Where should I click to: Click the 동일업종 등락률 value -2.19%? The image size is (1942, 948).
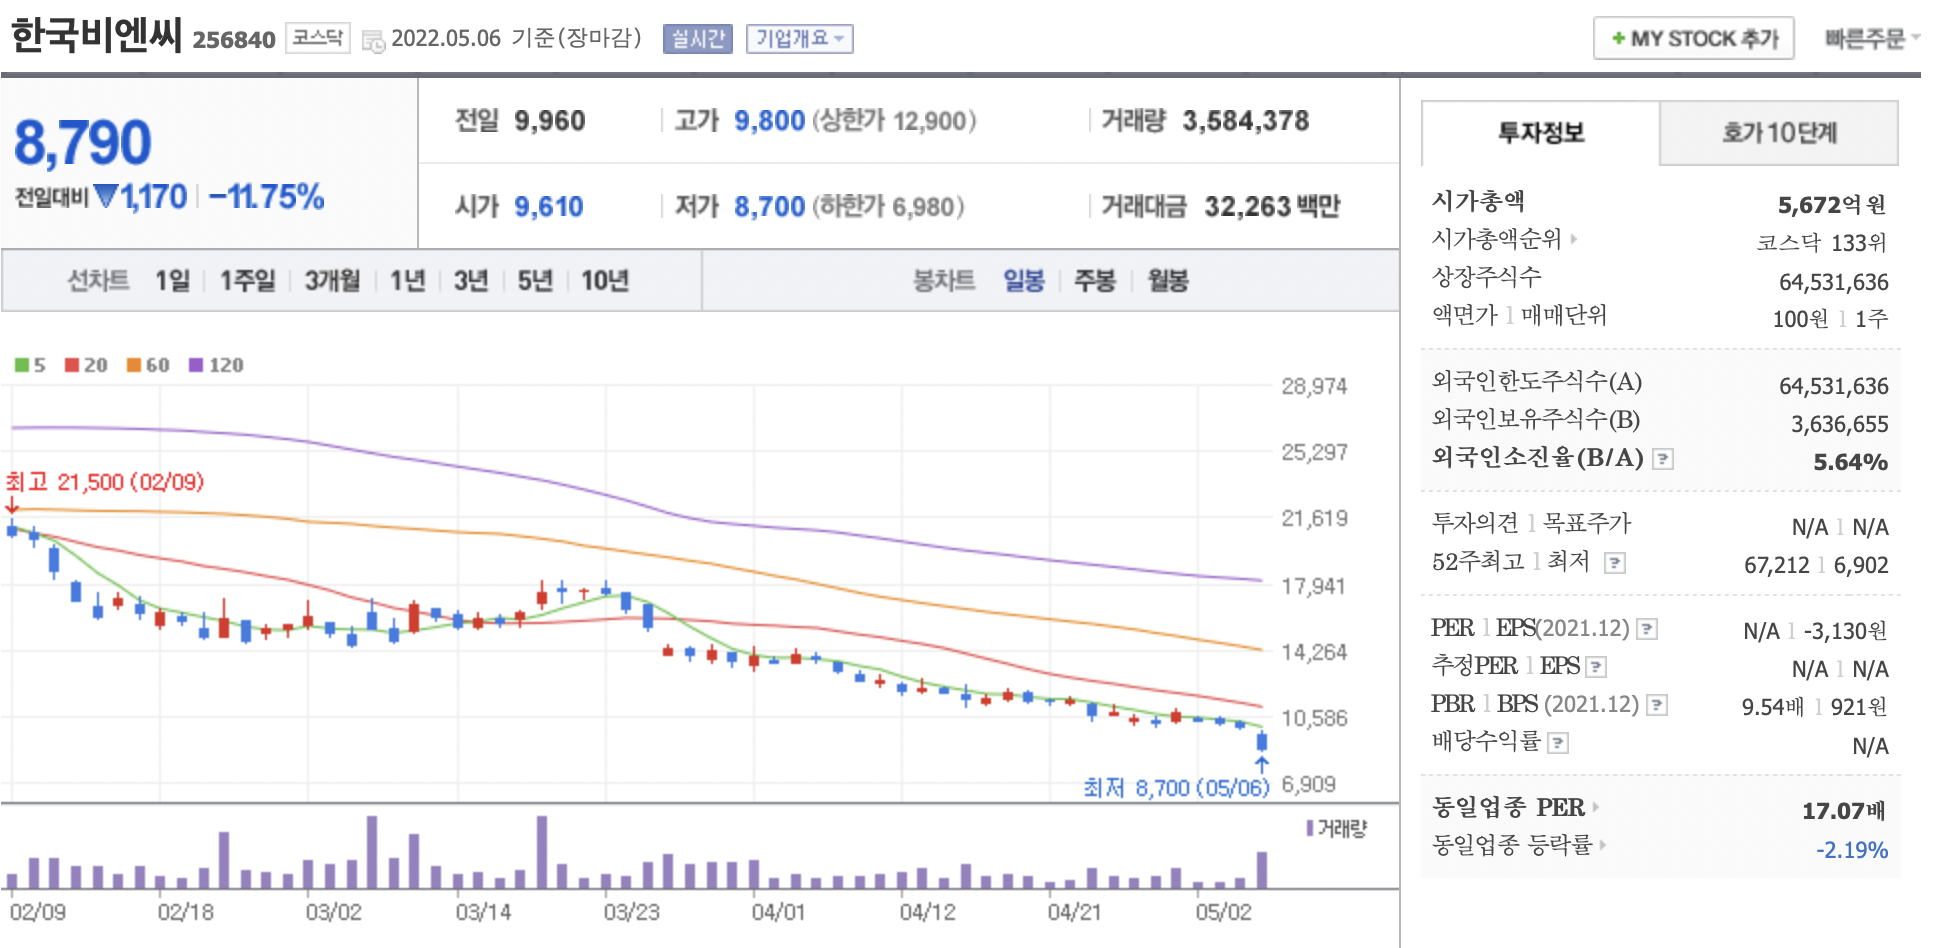click(x=1852, y=850)
